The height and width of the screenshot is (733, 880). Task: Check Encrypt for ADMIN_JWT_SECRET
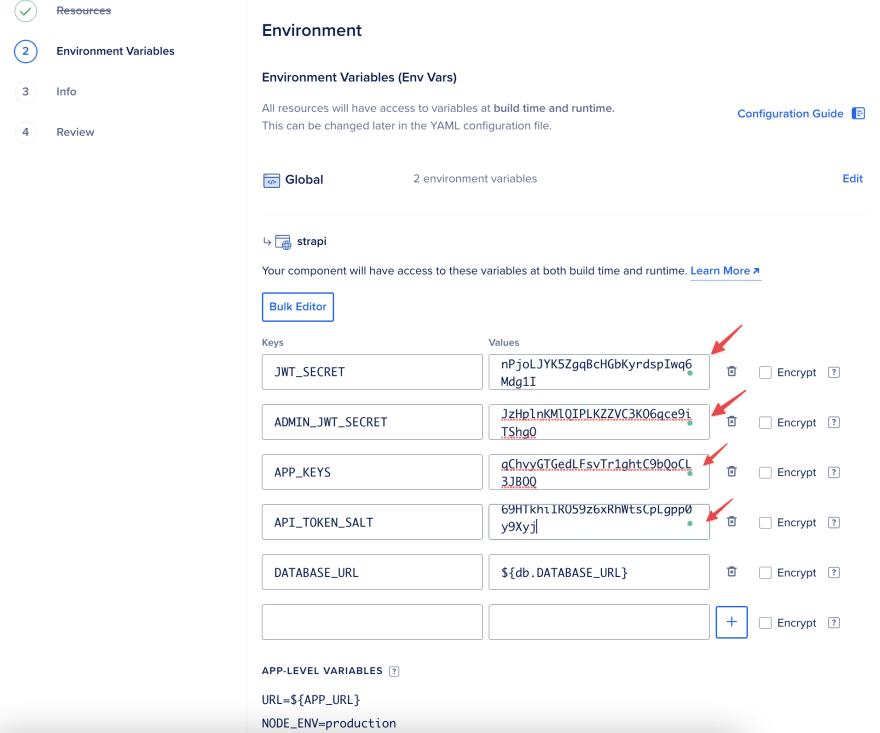pyautogui.click(x=765, y=423)
